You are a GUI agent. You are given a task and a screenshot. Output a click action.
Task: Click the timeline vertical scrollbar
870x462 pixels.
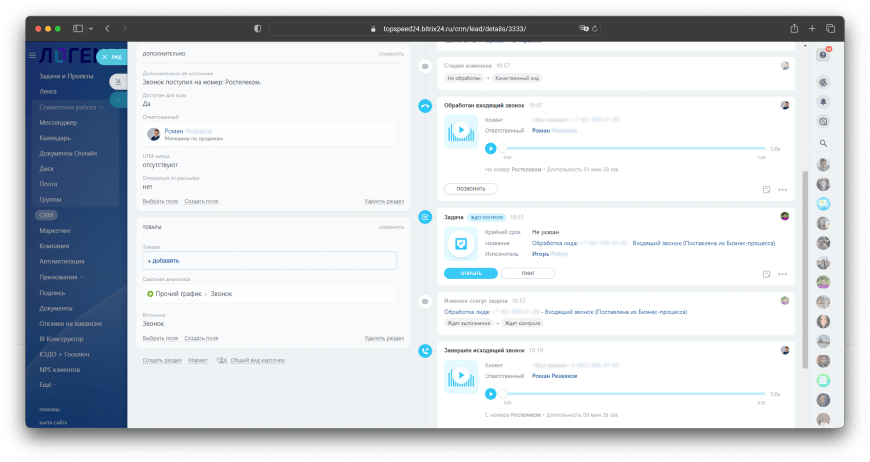pos(805,270)
